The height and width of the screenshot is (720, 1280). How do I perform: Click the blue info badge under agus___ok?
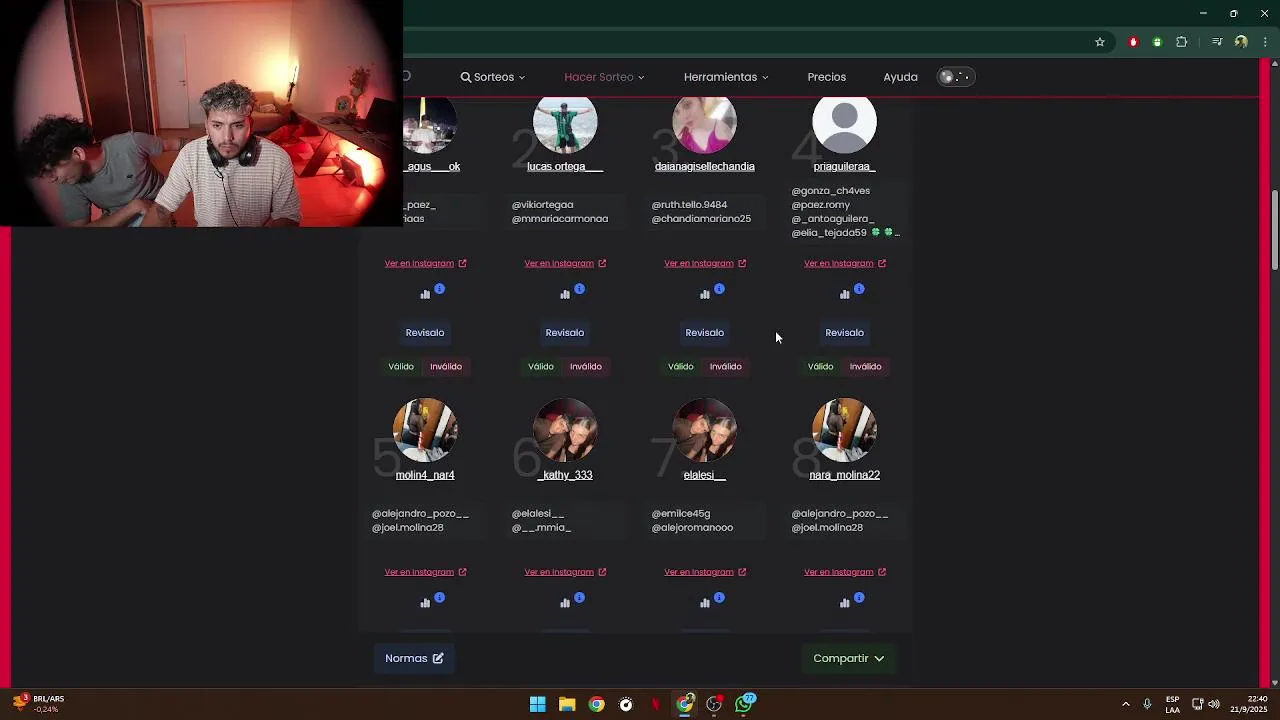439,289
